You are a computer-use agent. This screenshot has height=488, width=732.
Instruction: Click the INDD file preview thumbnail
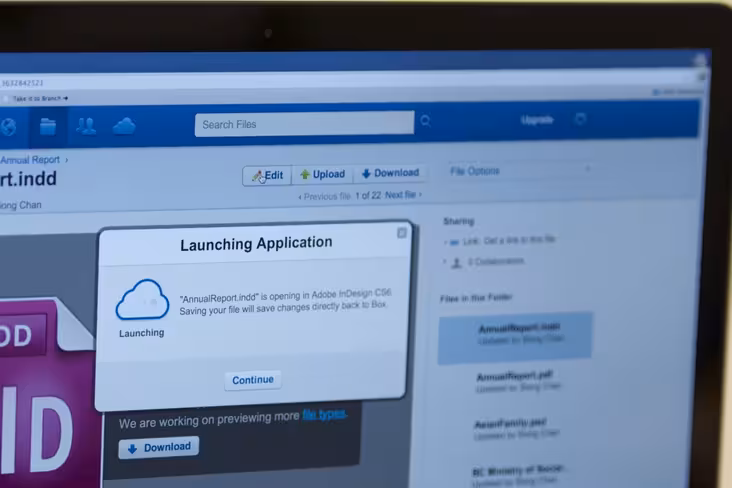pyautogui.click(x=47, y=392)
